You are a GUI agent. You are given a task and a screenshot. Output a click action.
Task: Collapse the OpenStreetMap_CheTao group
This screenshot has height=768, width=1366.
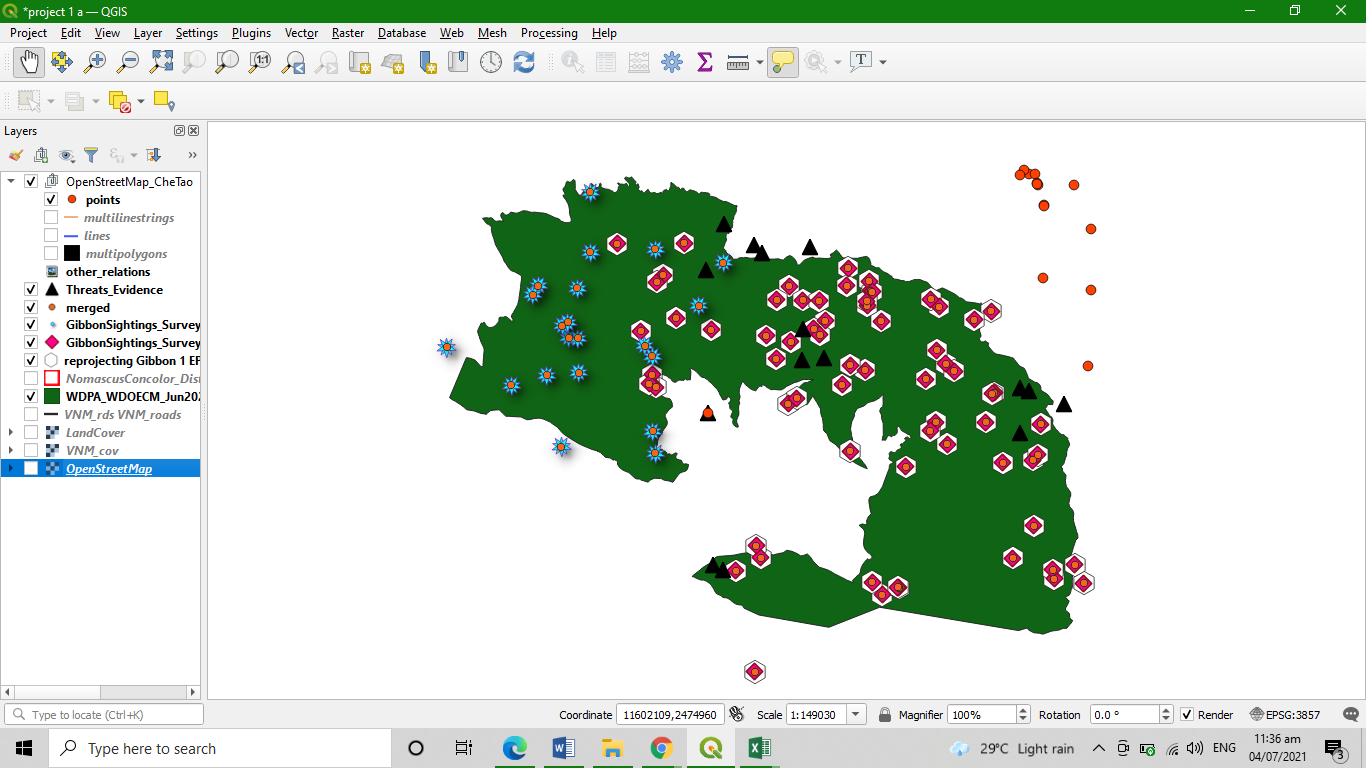pyautogui.click(x=11, y=182)
